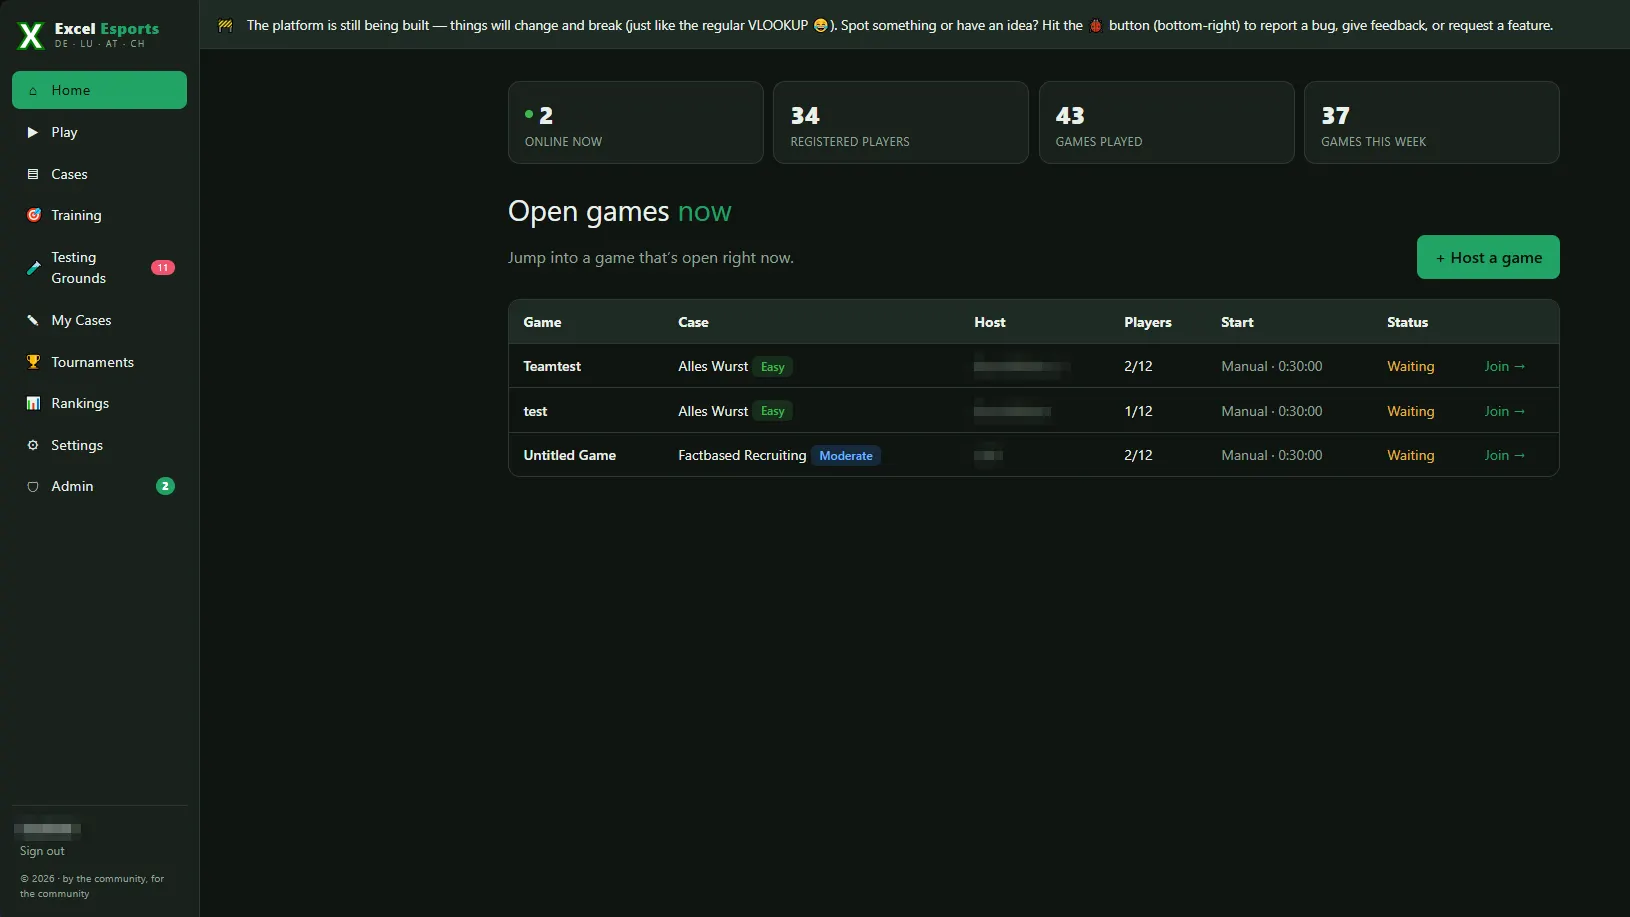Navigate to My Cases

coord(99,320)
